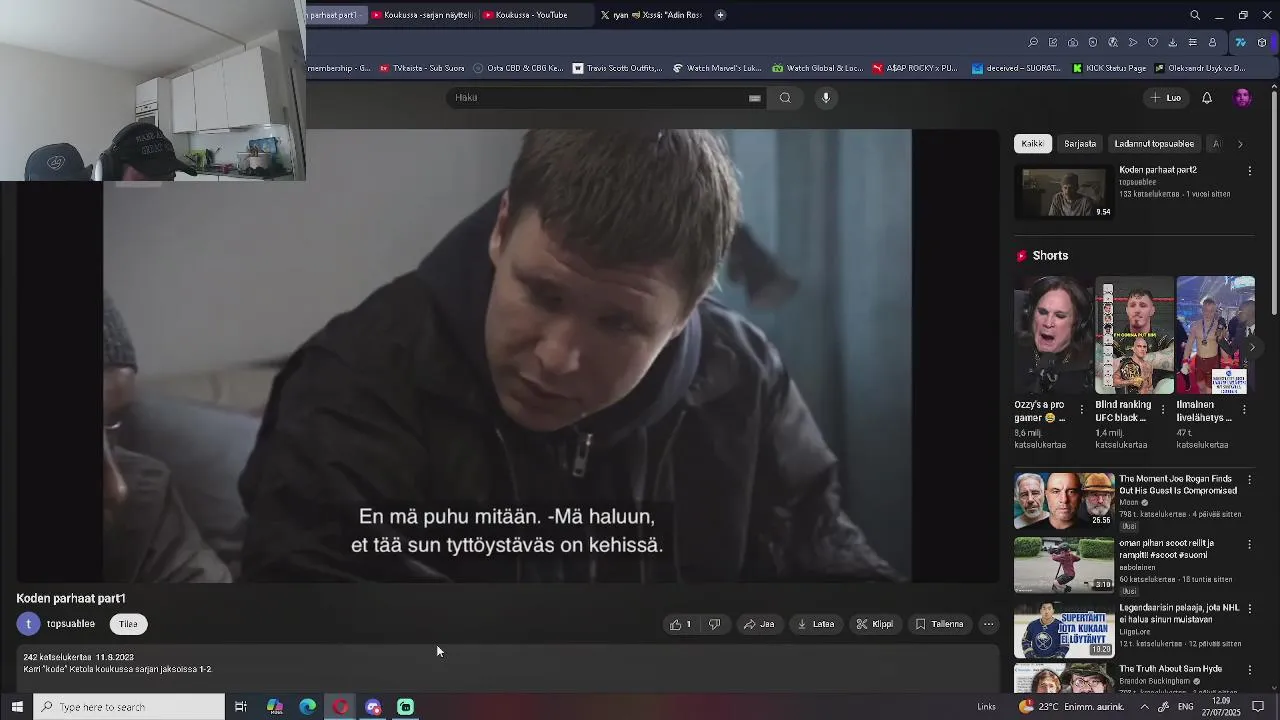Dislike the video with thumbs-down
The height and width of the screenshot is (720, 1280).
tap(714, 624)
